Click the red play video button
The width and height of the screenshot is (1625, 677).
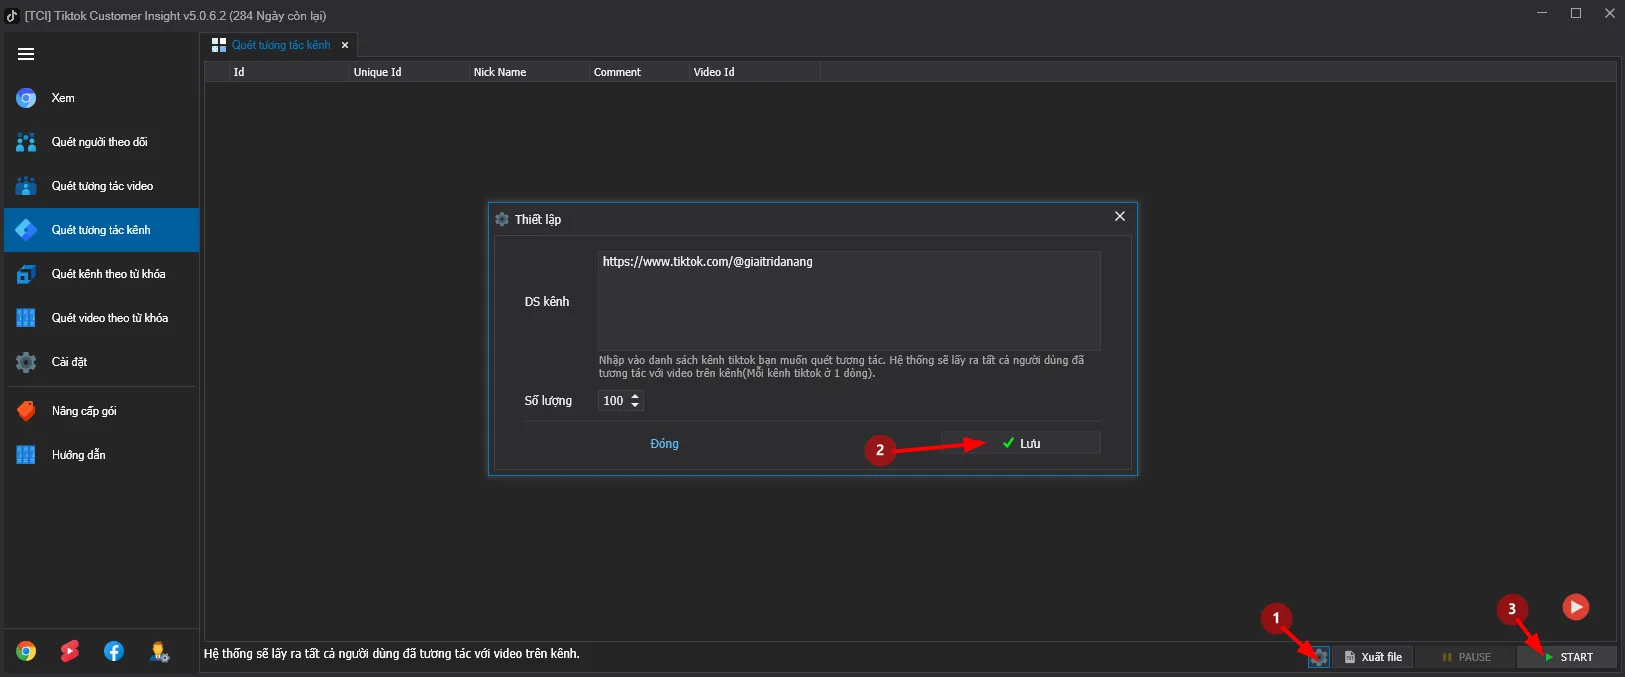coord(1575,607)
